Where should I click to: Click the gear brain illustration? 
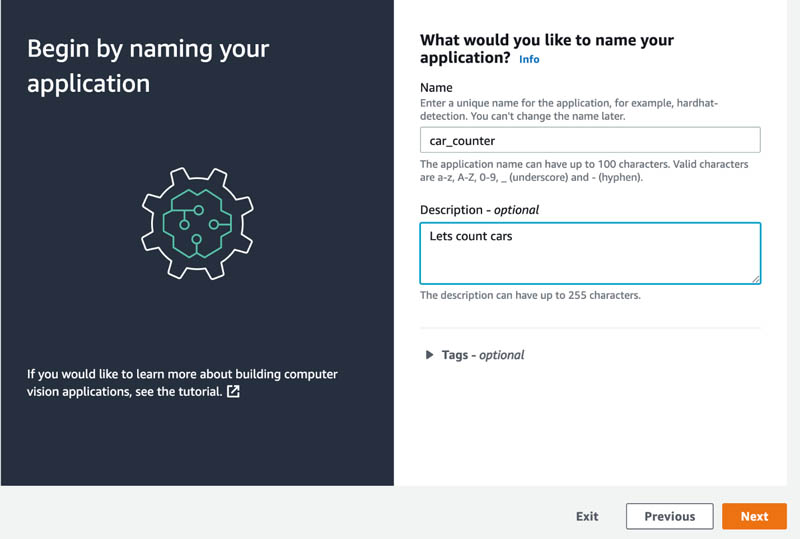[x=197, y=223]
